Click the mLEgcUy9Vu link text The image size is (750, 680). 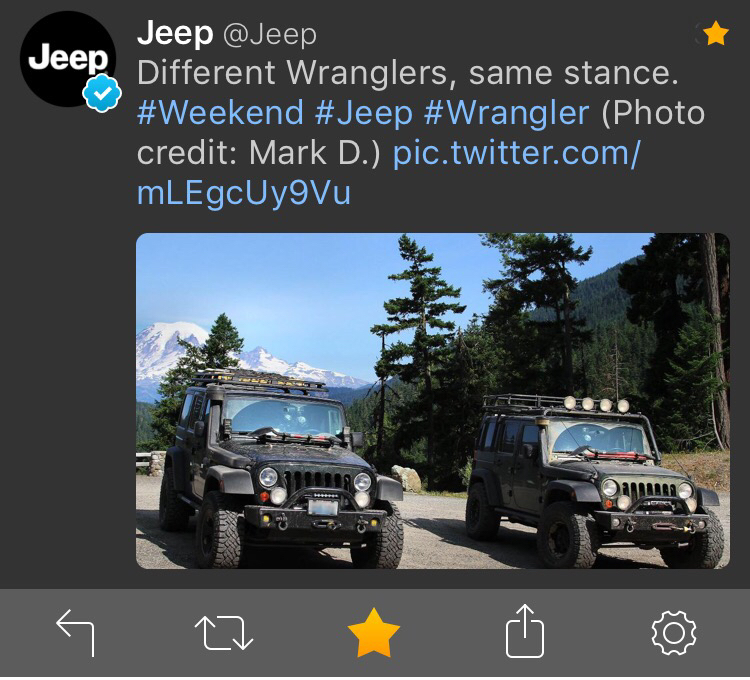pos(244,193)
